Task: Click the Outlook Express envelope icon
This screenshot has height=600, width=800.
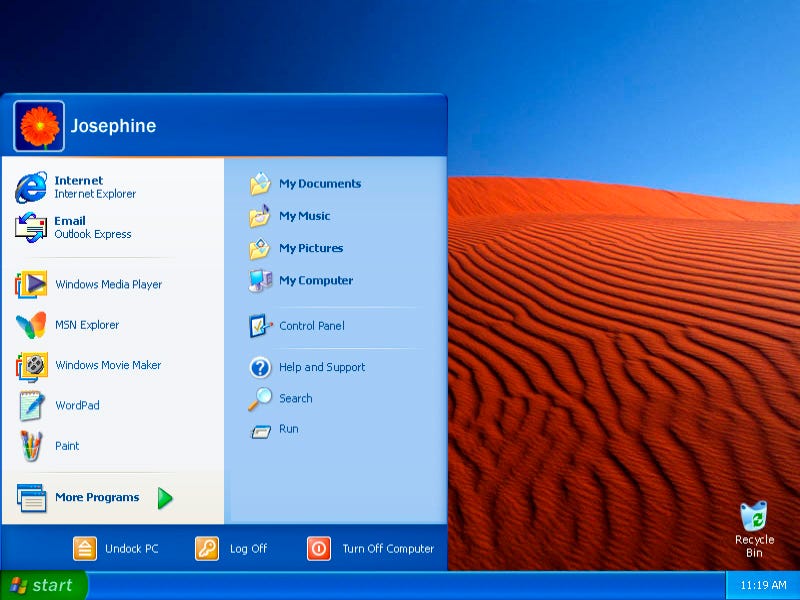Action: click(x=31, y=228)
